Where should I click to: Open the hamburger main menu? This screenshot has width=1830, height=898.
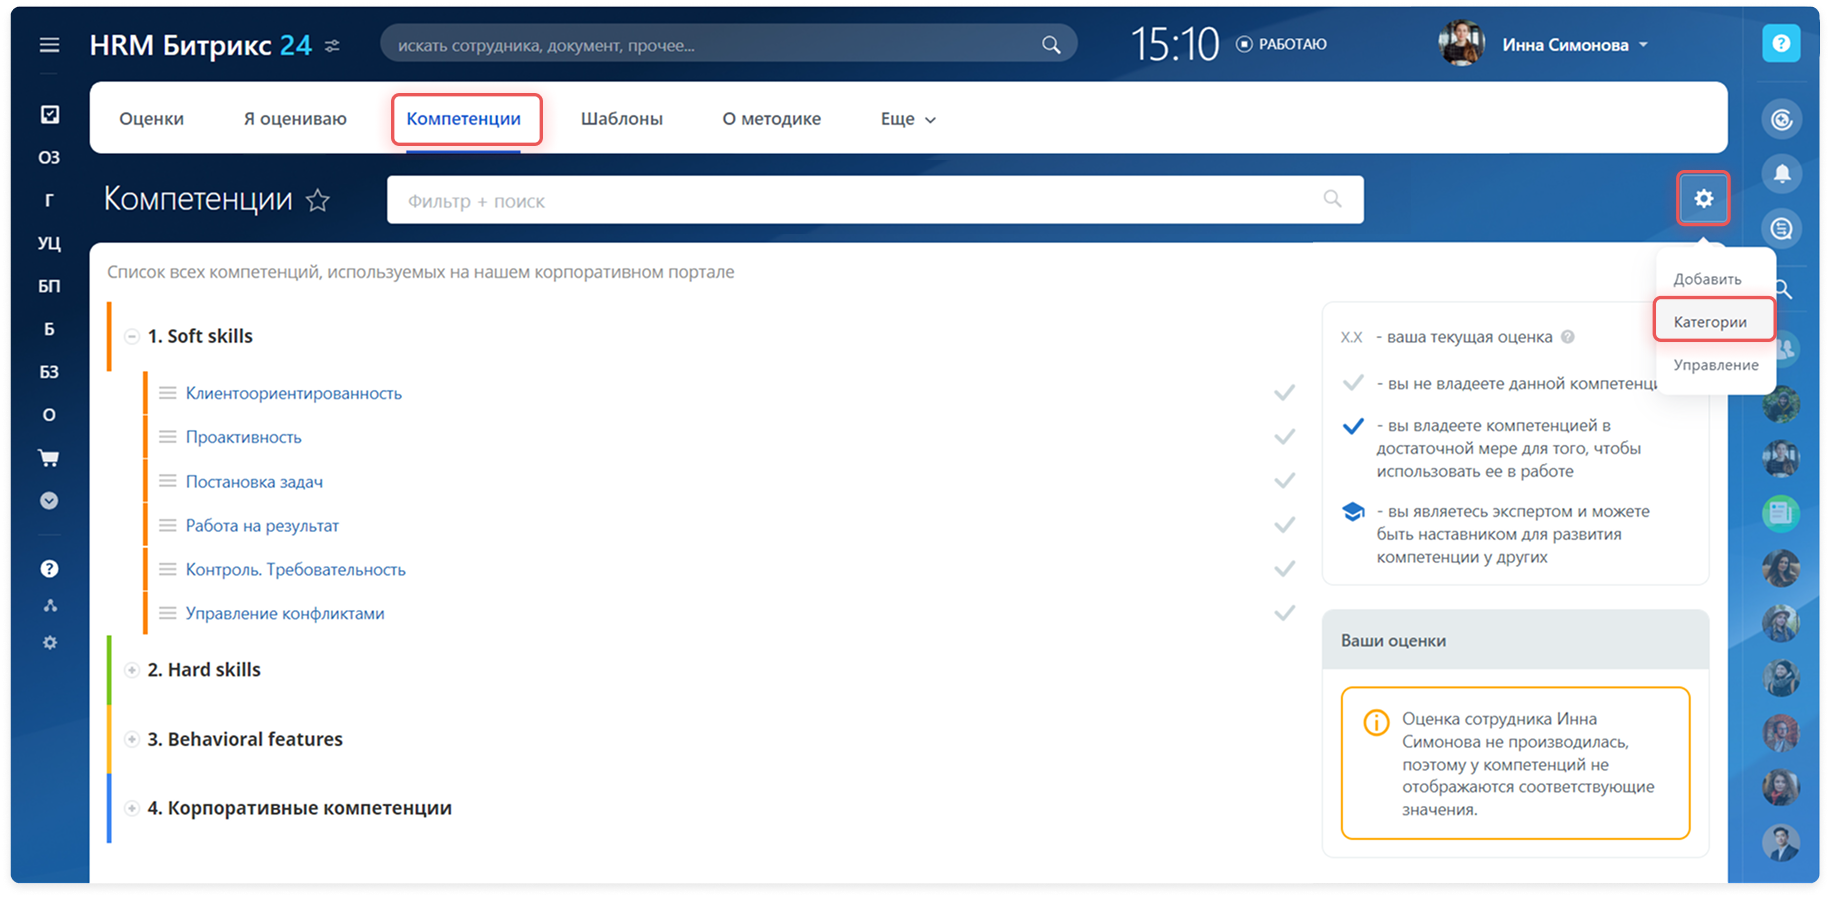[49, 45]
